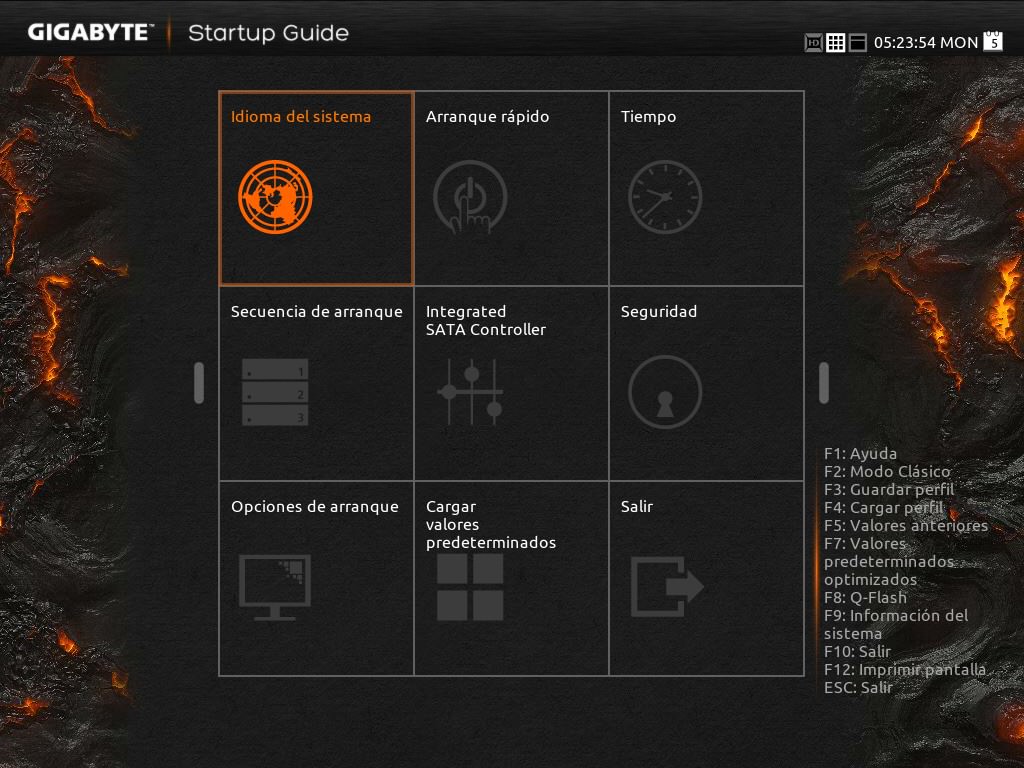Image resolution: width=1024 pixels, height=768 pixels.
Task: Click the 'Arranque rápido' tile label
Action: [487, 117]
